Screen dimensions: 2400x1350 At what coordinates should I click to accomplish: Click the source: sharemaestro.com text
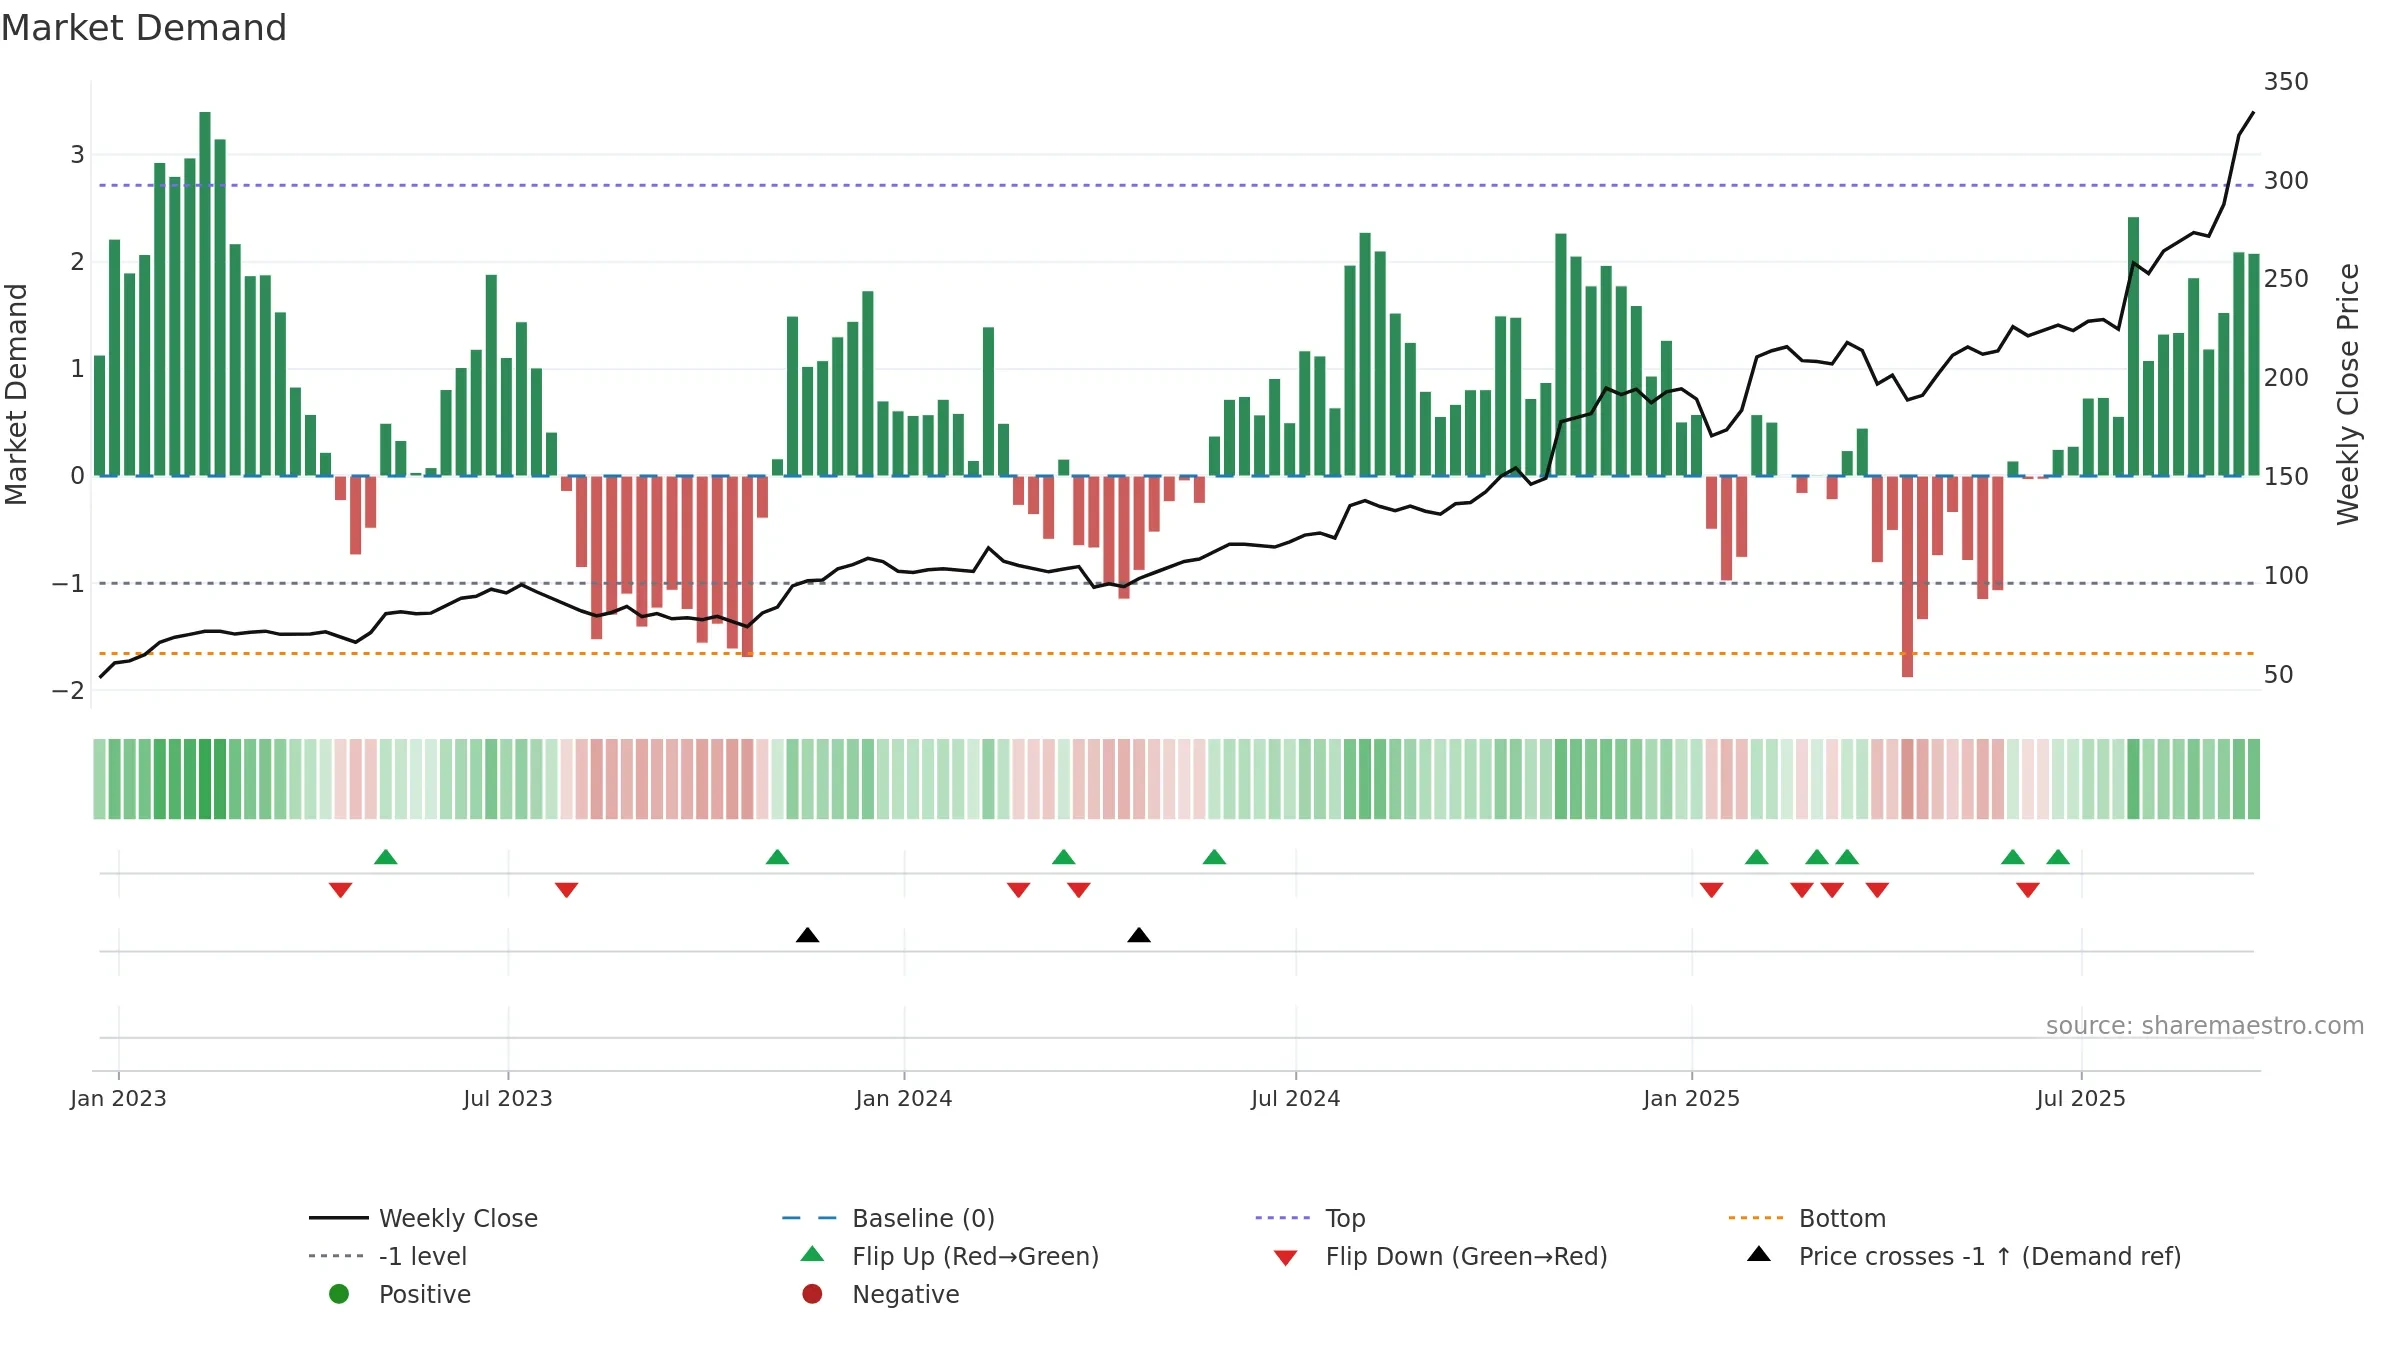(2205, 1025)
